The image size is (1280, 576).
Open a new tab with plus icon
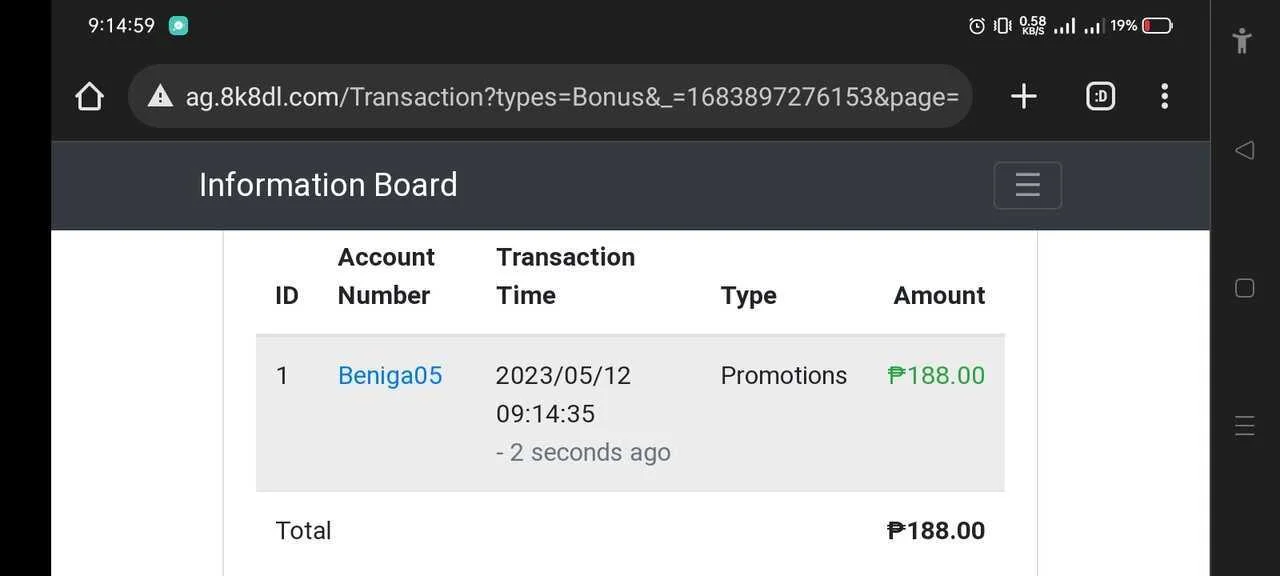coord(1023,96)
